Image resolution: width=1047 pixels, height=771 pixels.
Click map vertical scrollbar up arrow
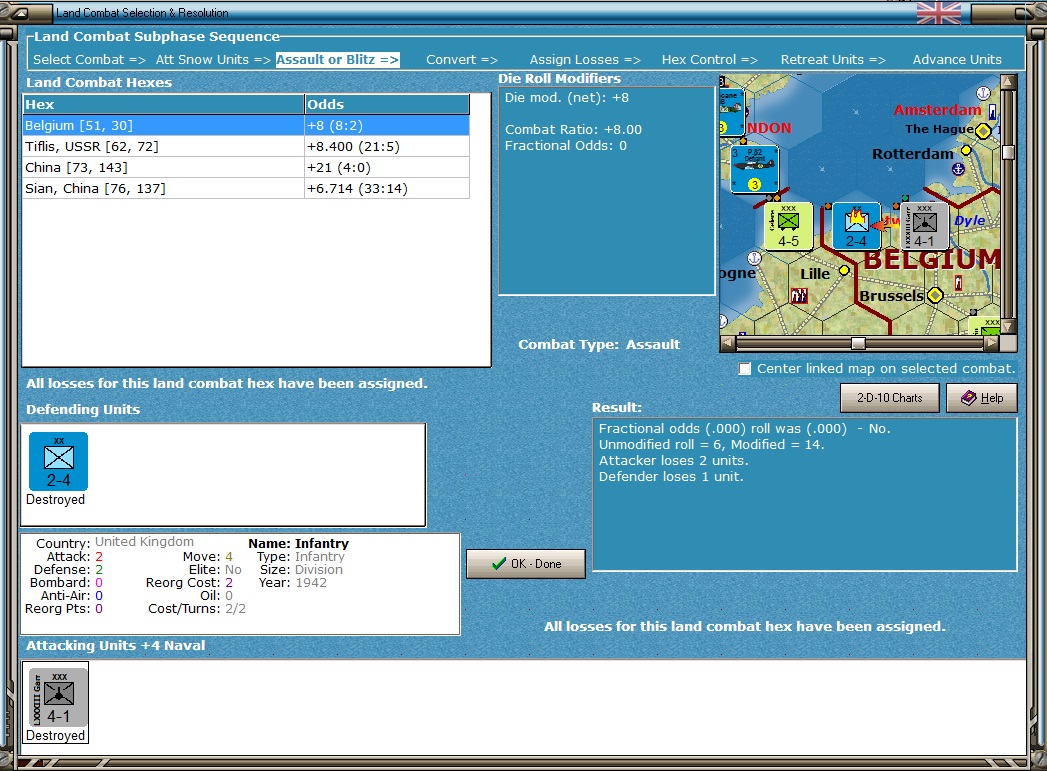1008,82
